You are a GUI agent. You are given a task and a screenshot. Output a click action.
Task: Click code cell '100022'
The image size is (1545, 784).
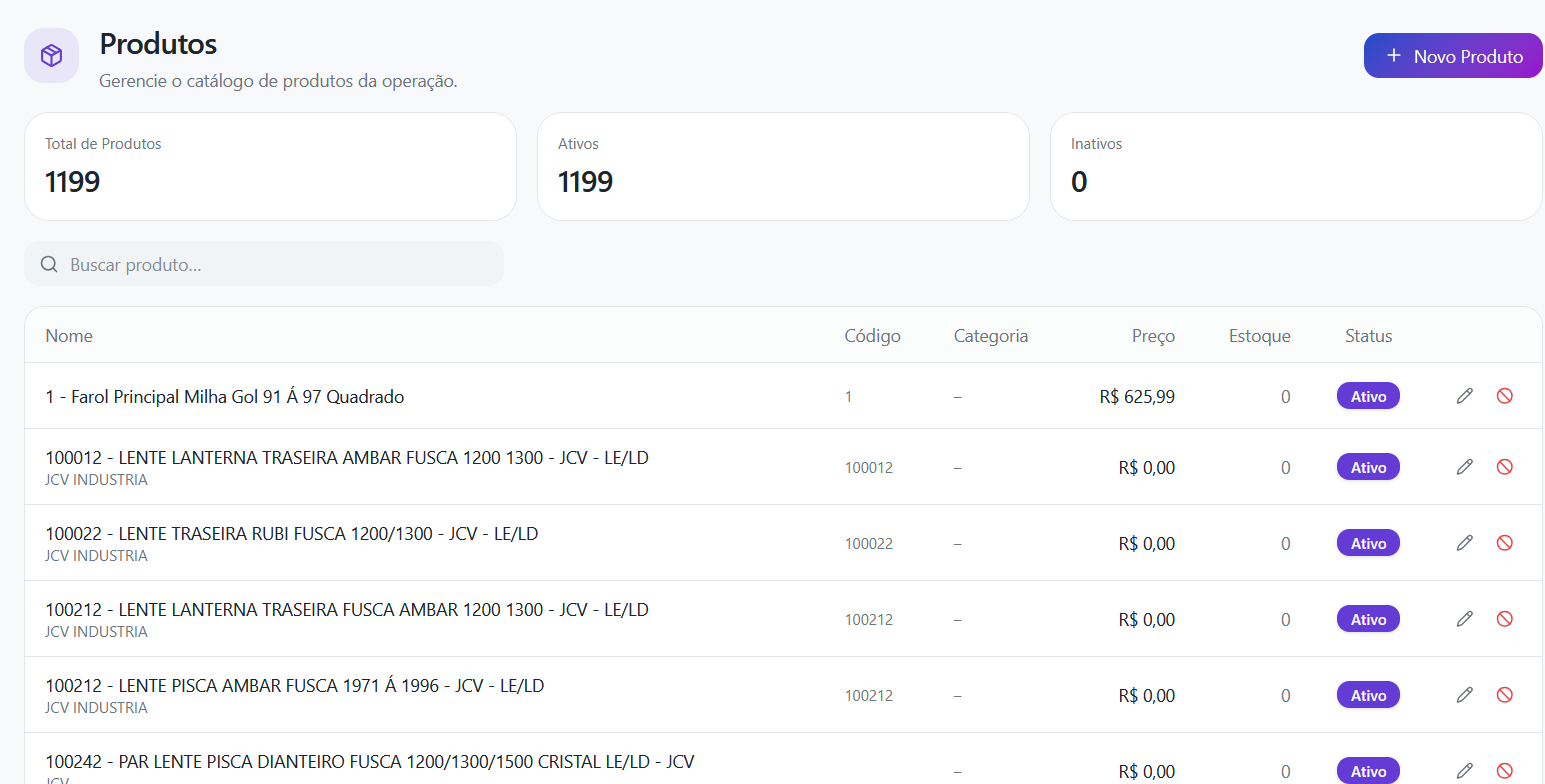click(x=869, y=544)
